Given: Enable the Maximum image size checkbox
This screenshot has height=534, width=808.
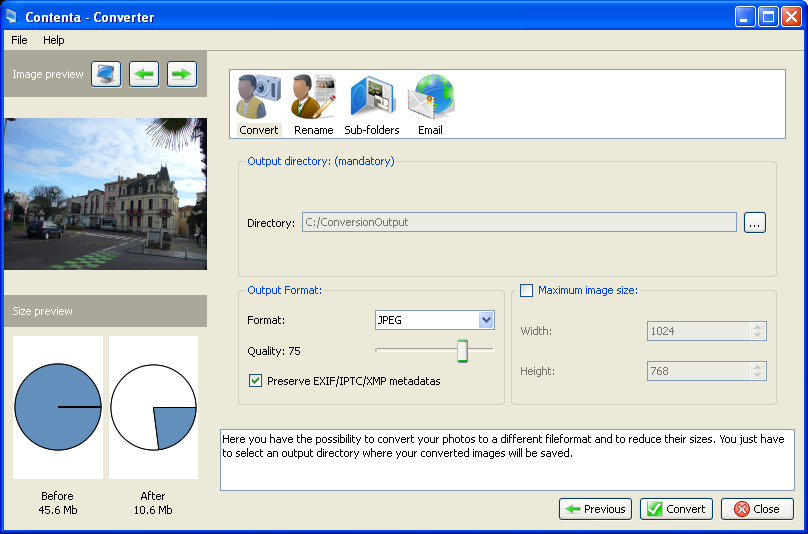Looking at the screenshot, I should pyautogui.click(x=526, y=290).
